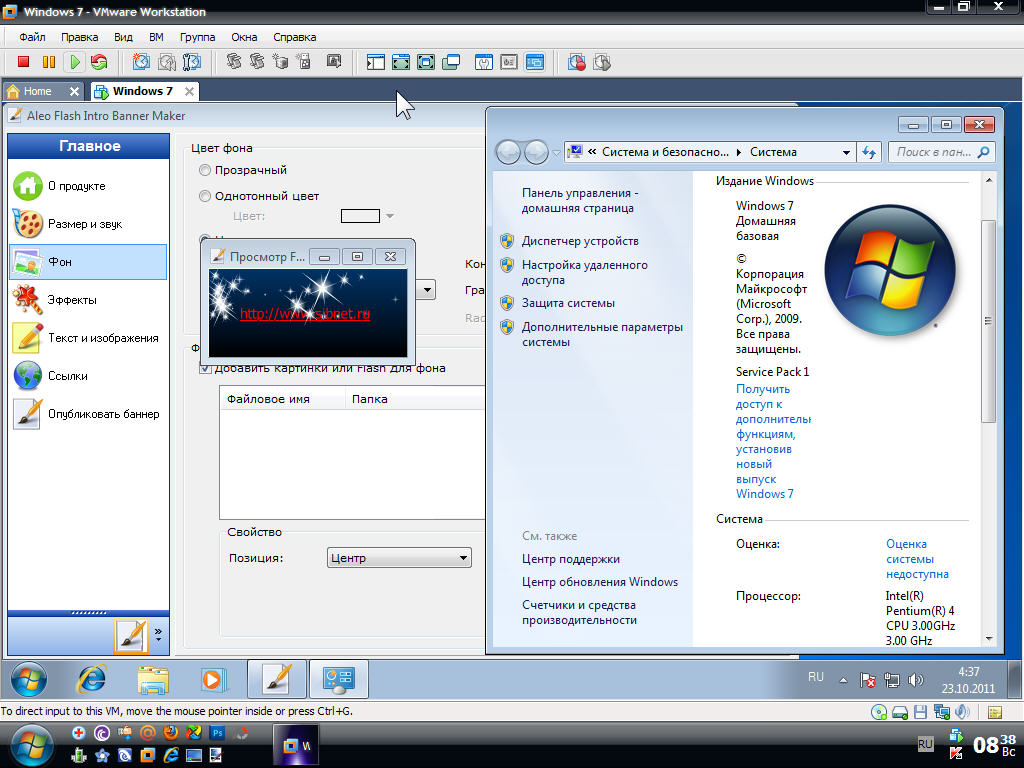Click the VMware summary view icon
Screen dimensions: 1024x768
click(x=484, y=62)
